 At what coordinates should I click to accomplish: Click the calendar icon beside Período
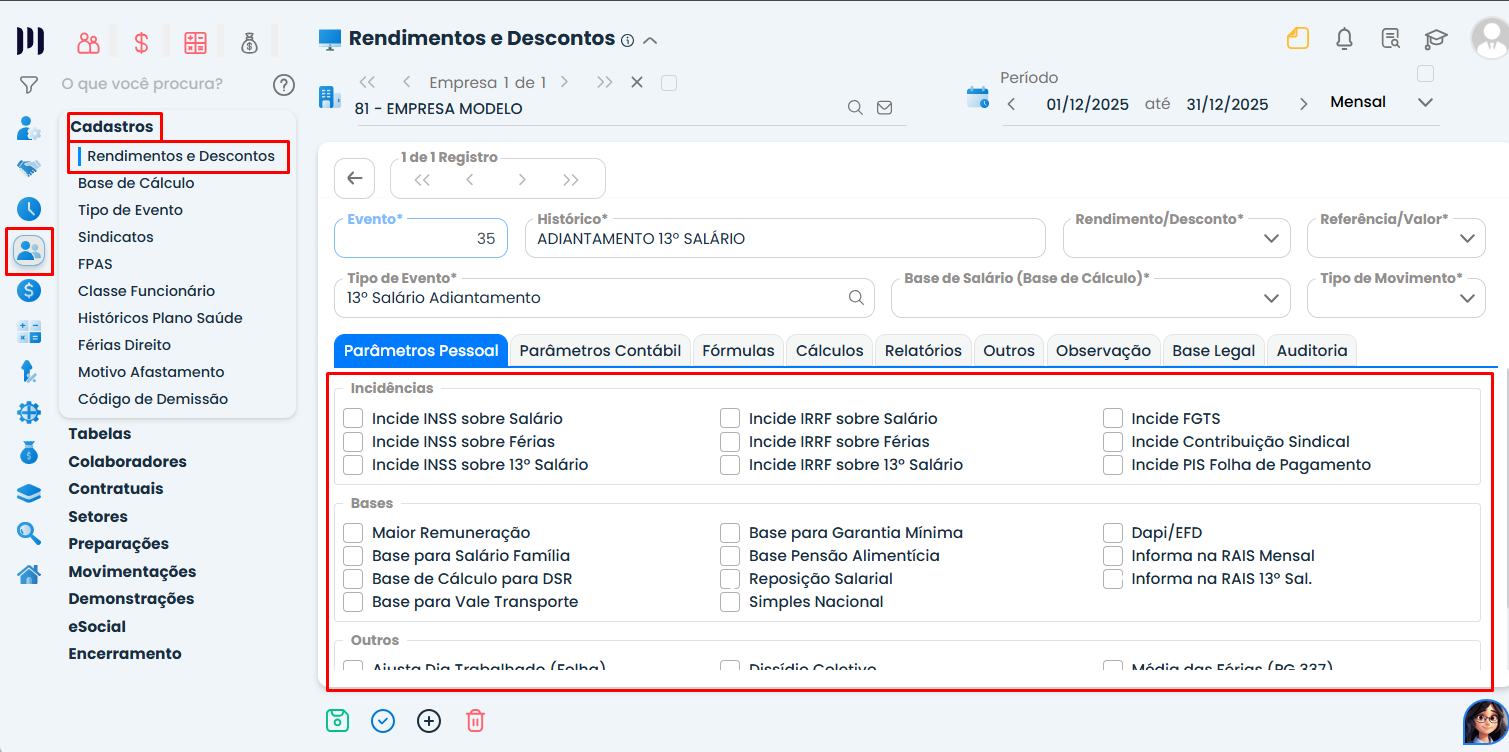point(977,98)
